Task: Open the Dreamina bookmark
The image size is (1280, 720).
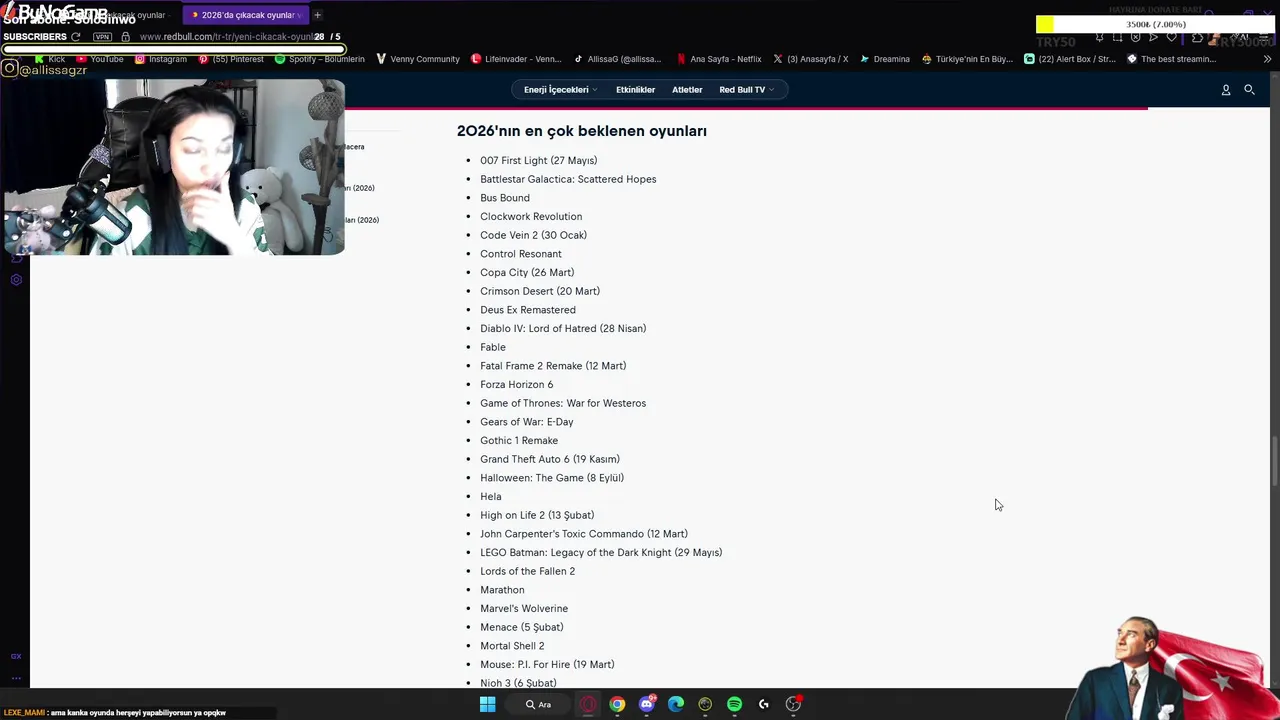Action: (885, 59)
